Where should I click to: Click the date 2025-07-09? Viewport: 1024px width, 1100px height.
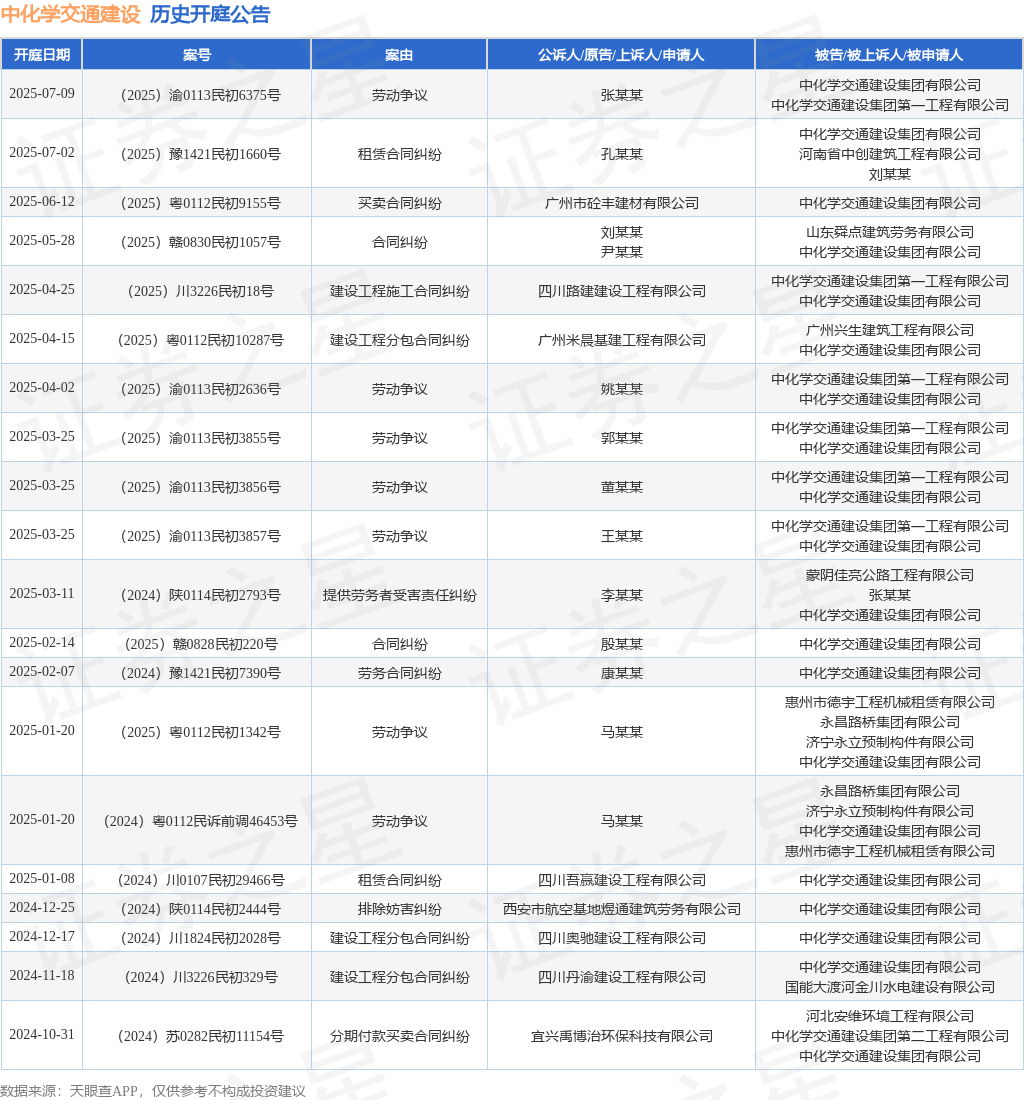[42, 94]
